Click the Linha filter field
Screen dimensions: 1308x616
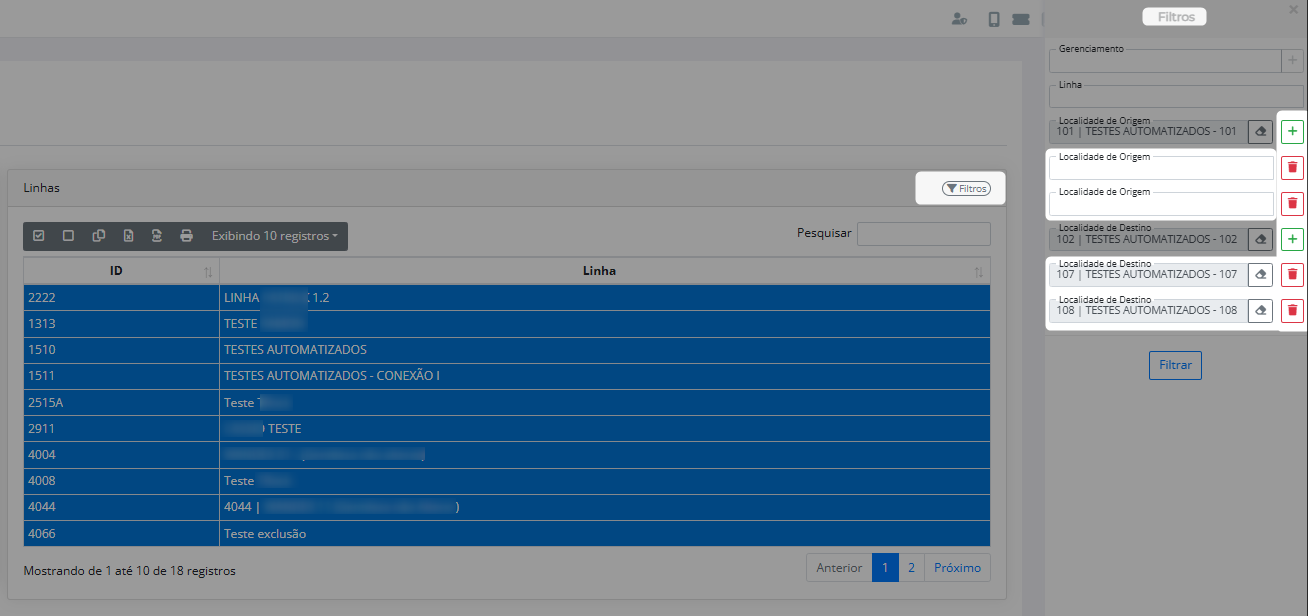point(1176,96)
